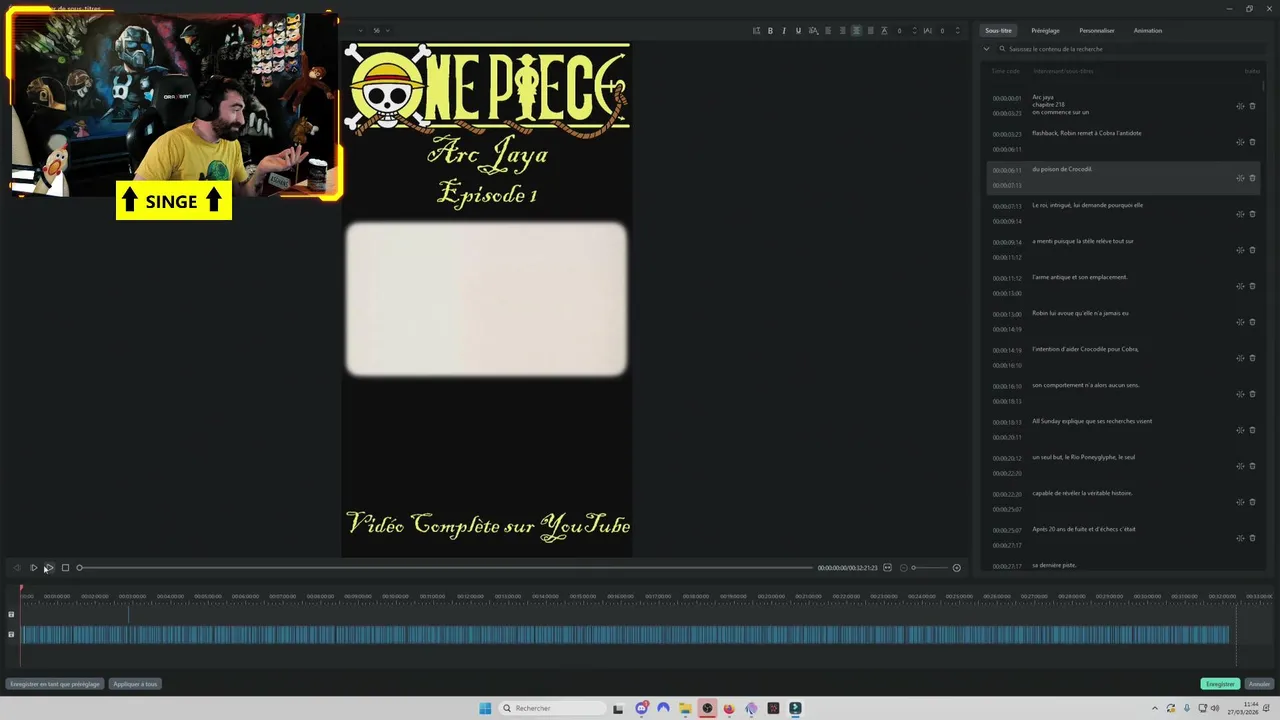Click the taskbar Rechercher search box
The image size is (1280, 720).
click(x=553, y=708)
